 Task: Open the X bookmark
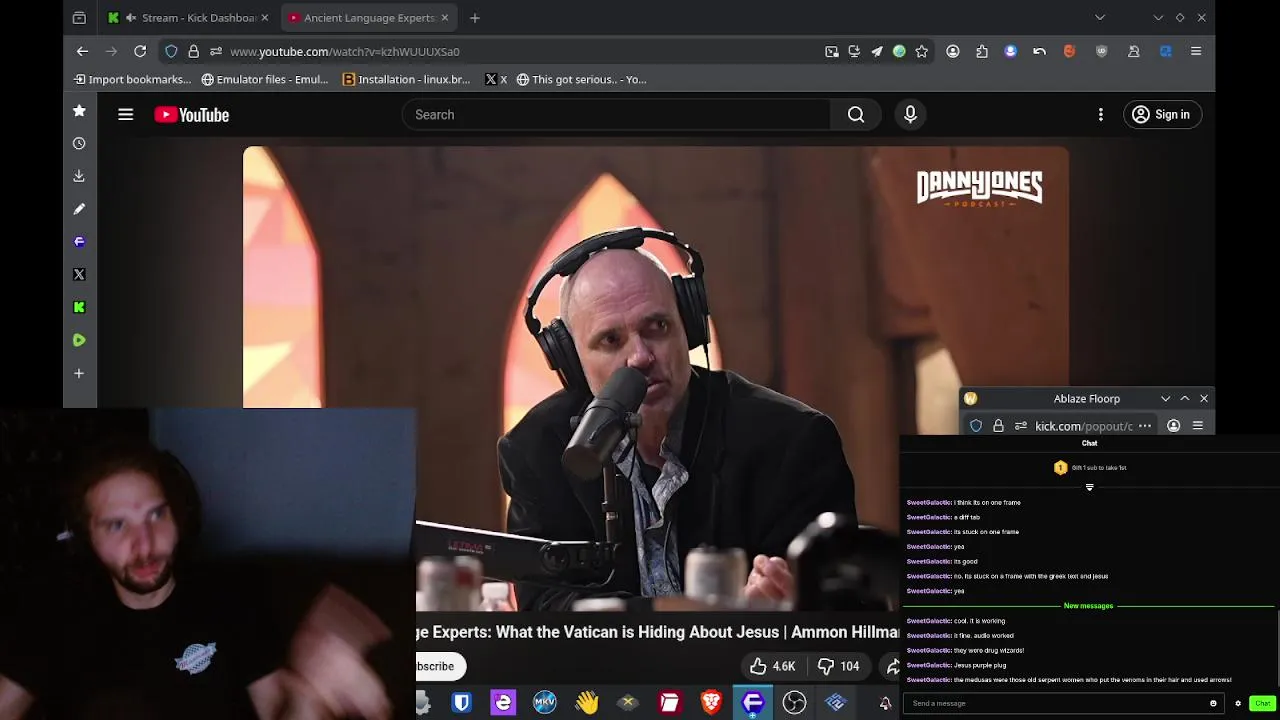[x=496, y=79]
